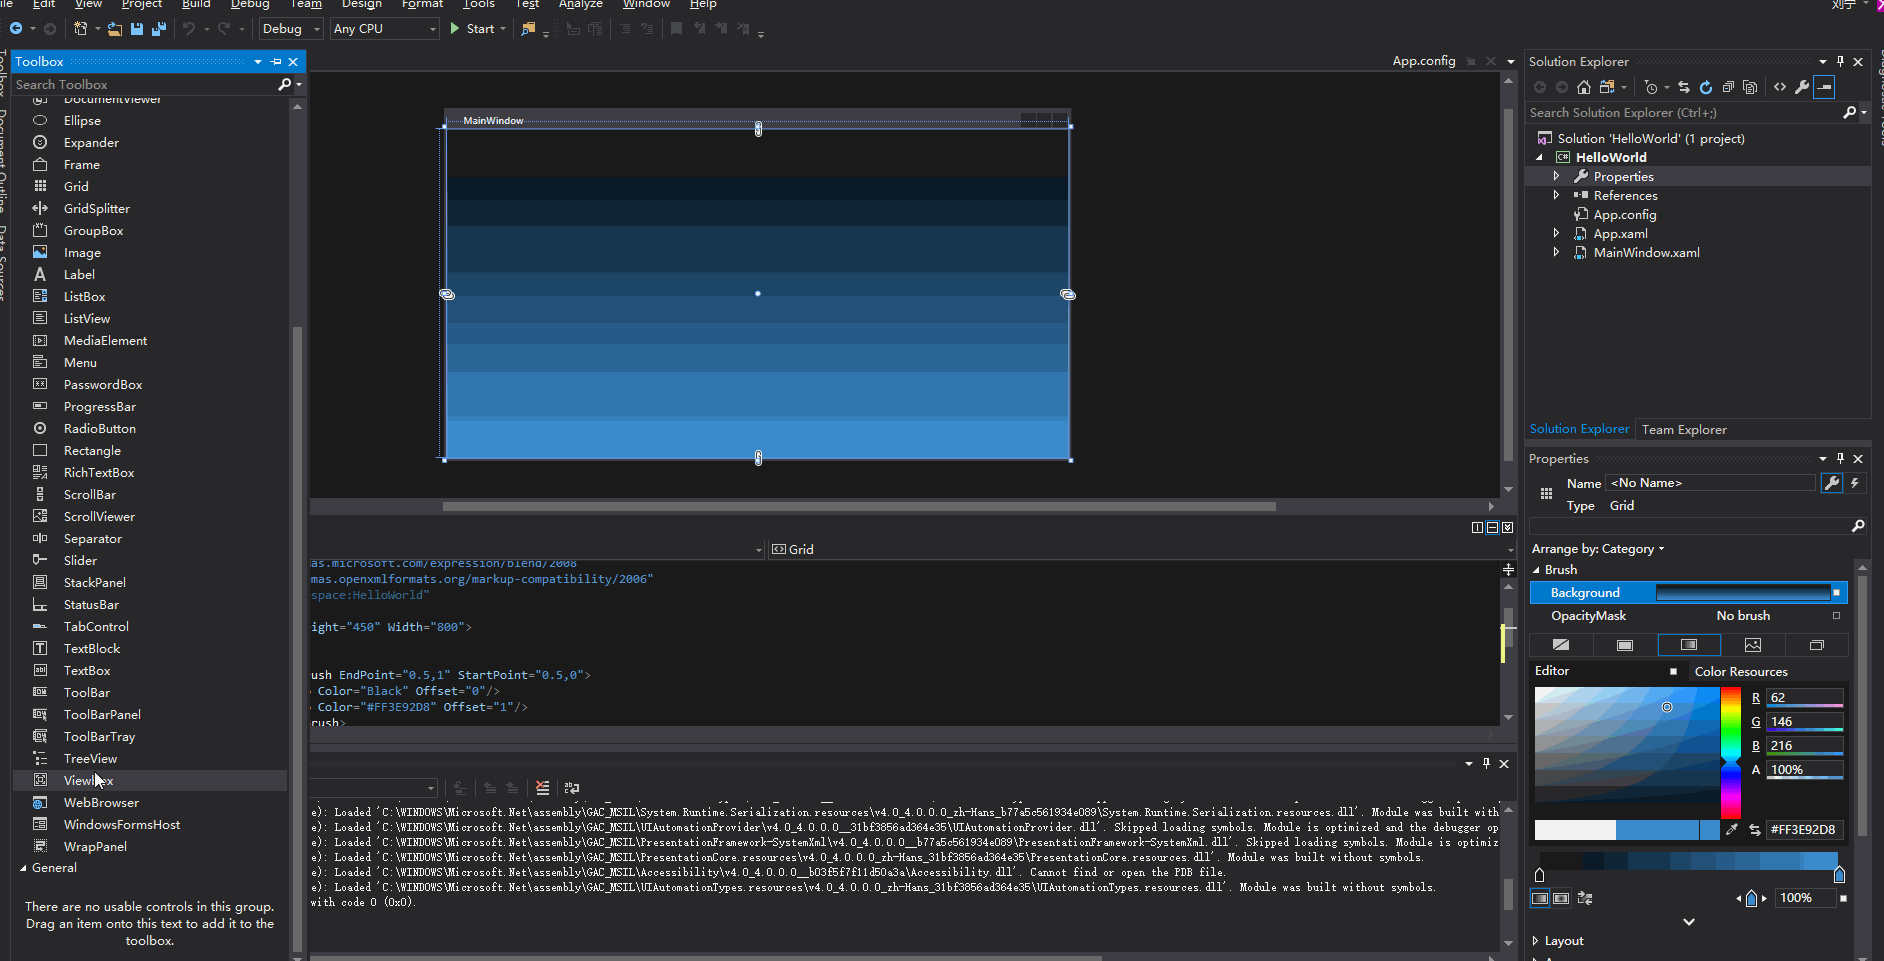Expand the Layout properties category
Screen dimensions: 1884x961
pyautogui.click(x=1536, y=941)
